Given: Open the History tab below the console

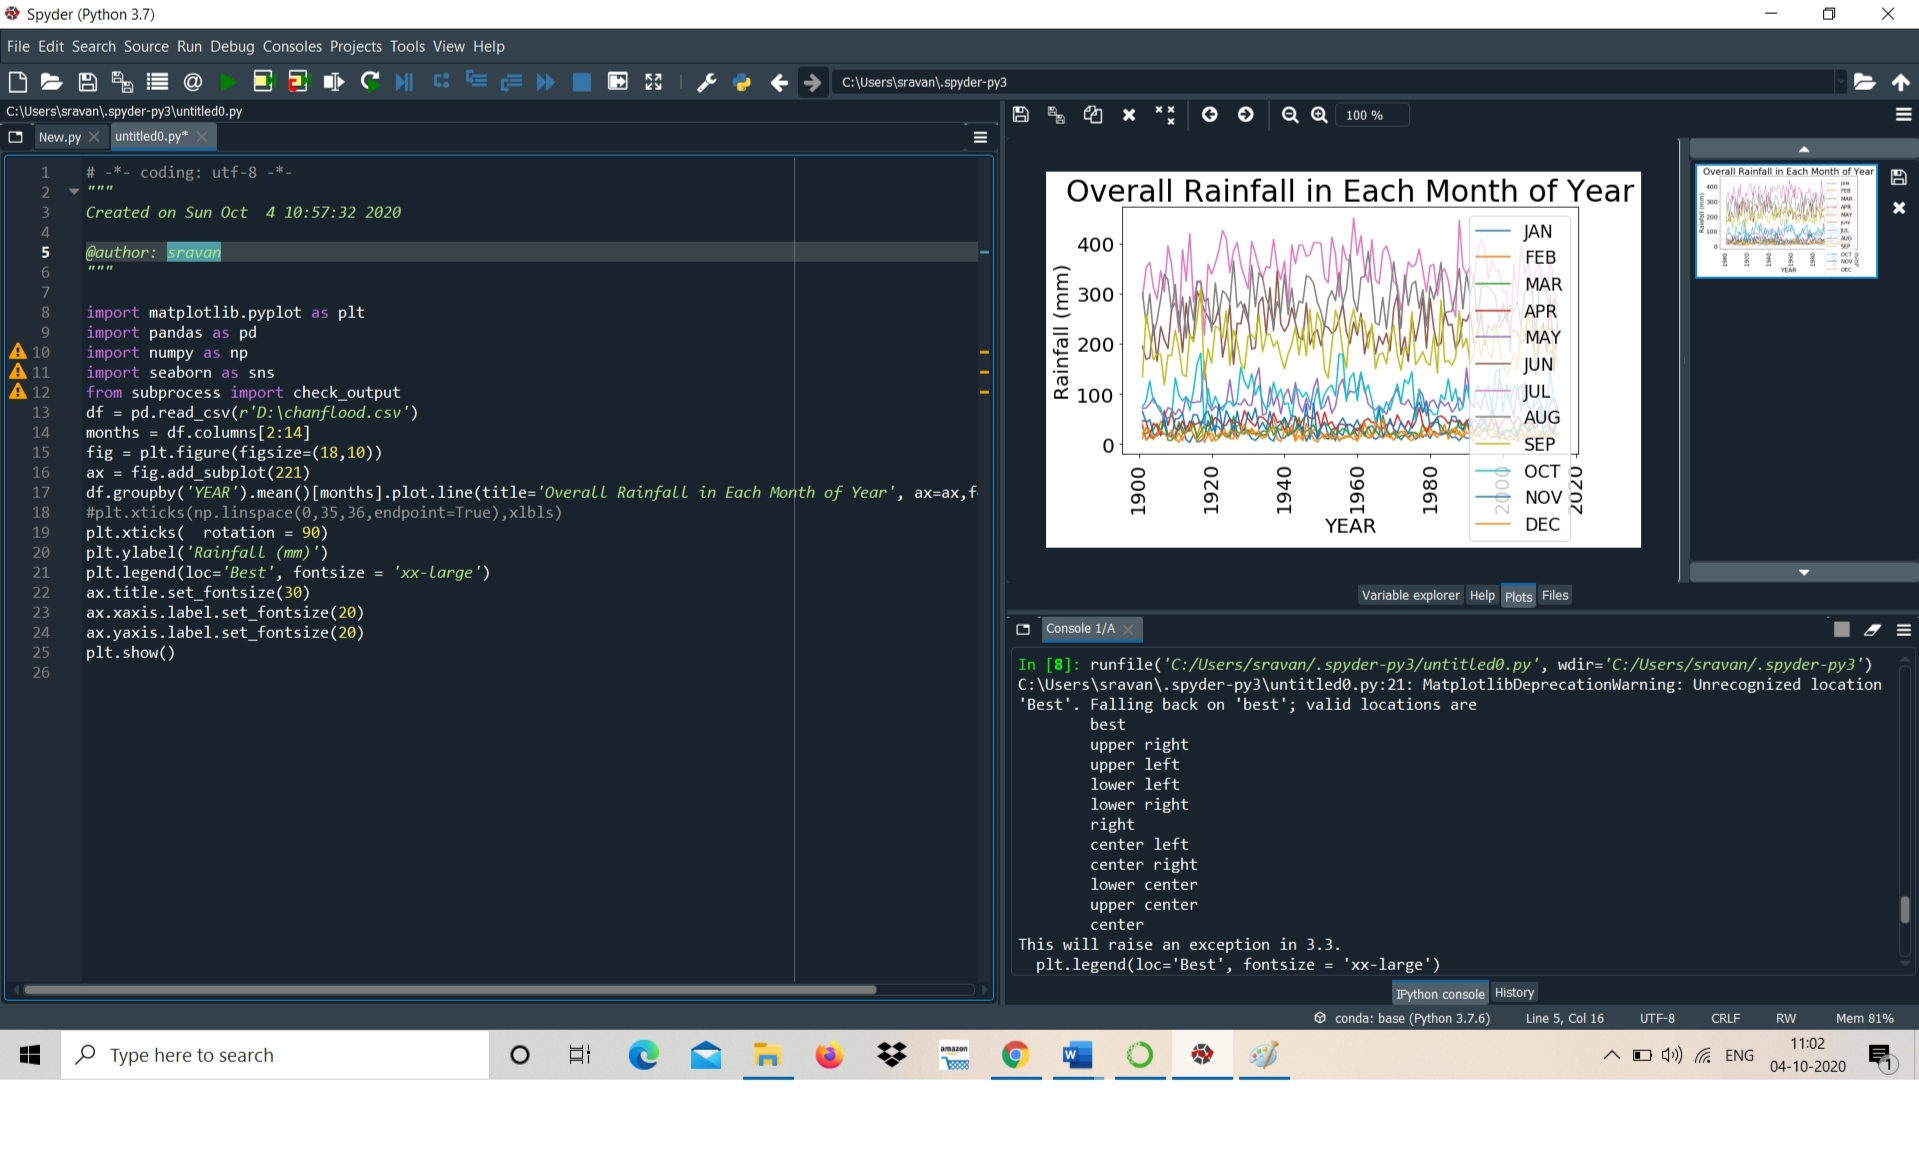Looking at the screenshot, I should [1513, 992].
